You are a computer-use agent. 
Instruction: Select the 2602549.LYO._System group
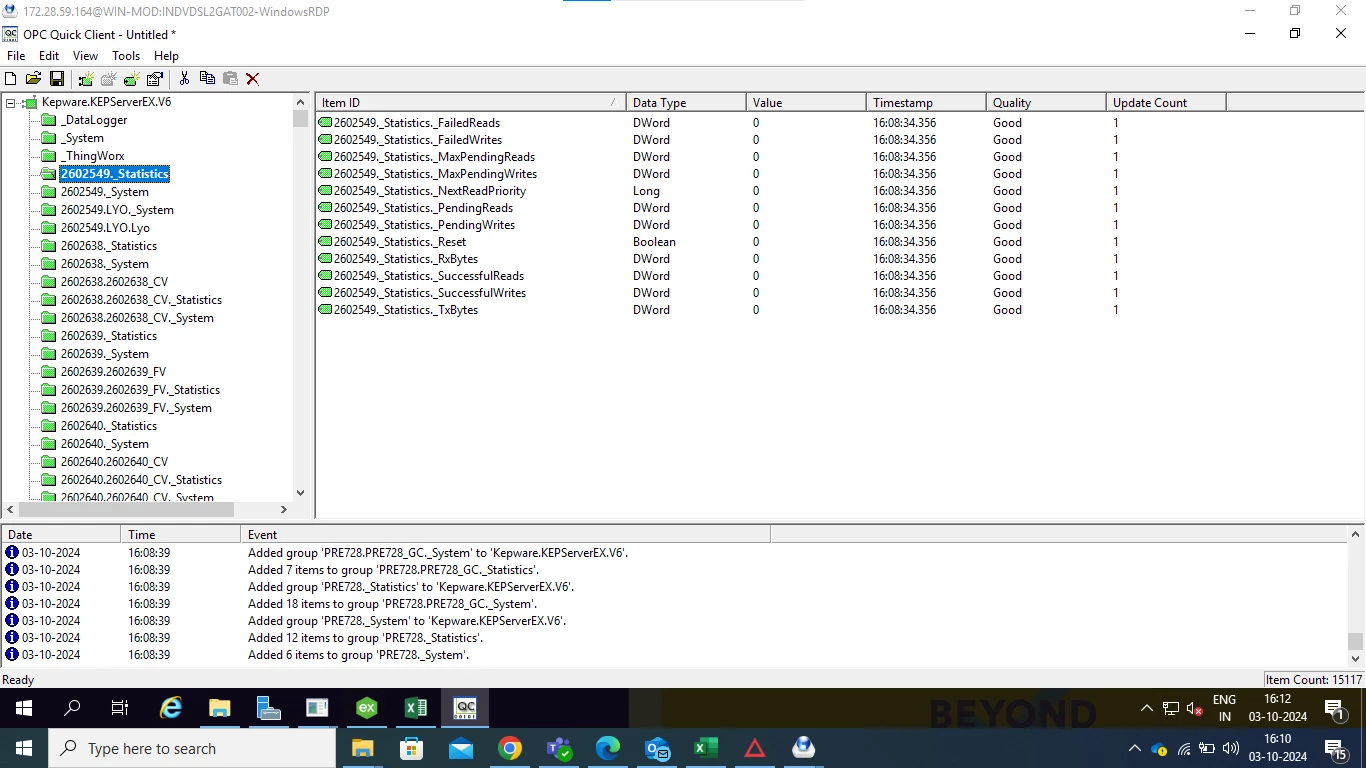(117, 210)
